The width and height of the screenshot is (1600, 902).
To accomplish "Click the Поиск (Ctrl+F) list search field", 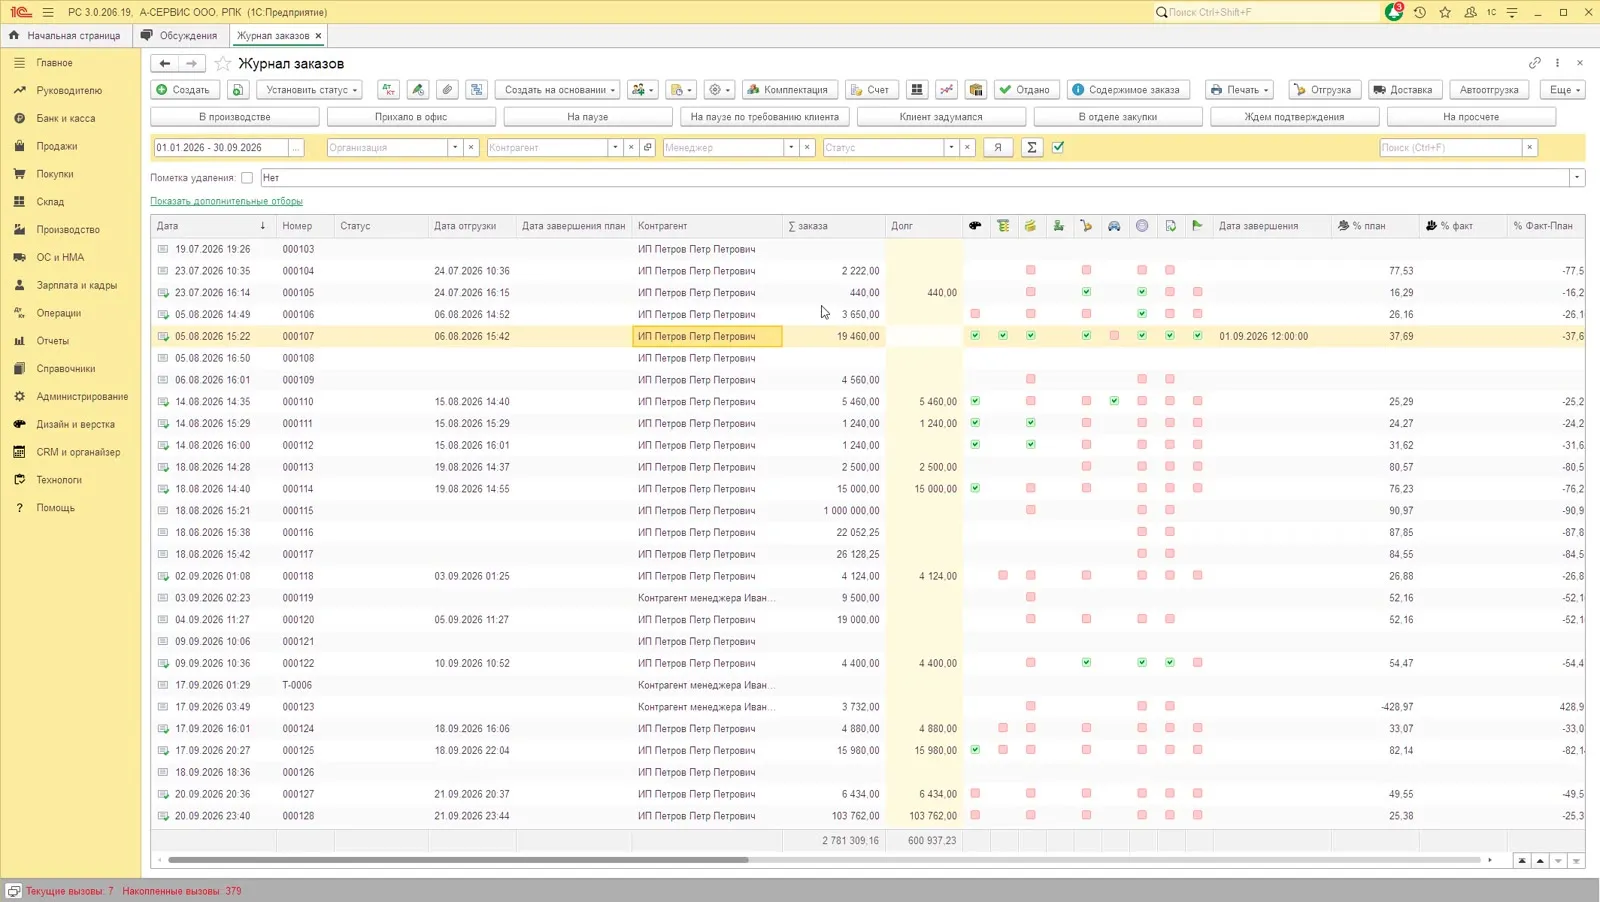I will (x=1450, y=147).
